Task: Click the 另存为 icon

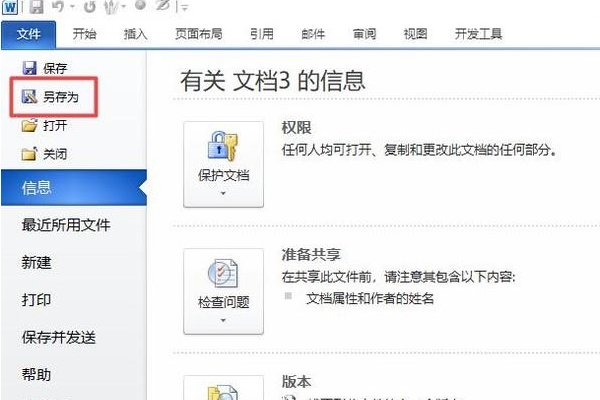Action: (29, 96)
